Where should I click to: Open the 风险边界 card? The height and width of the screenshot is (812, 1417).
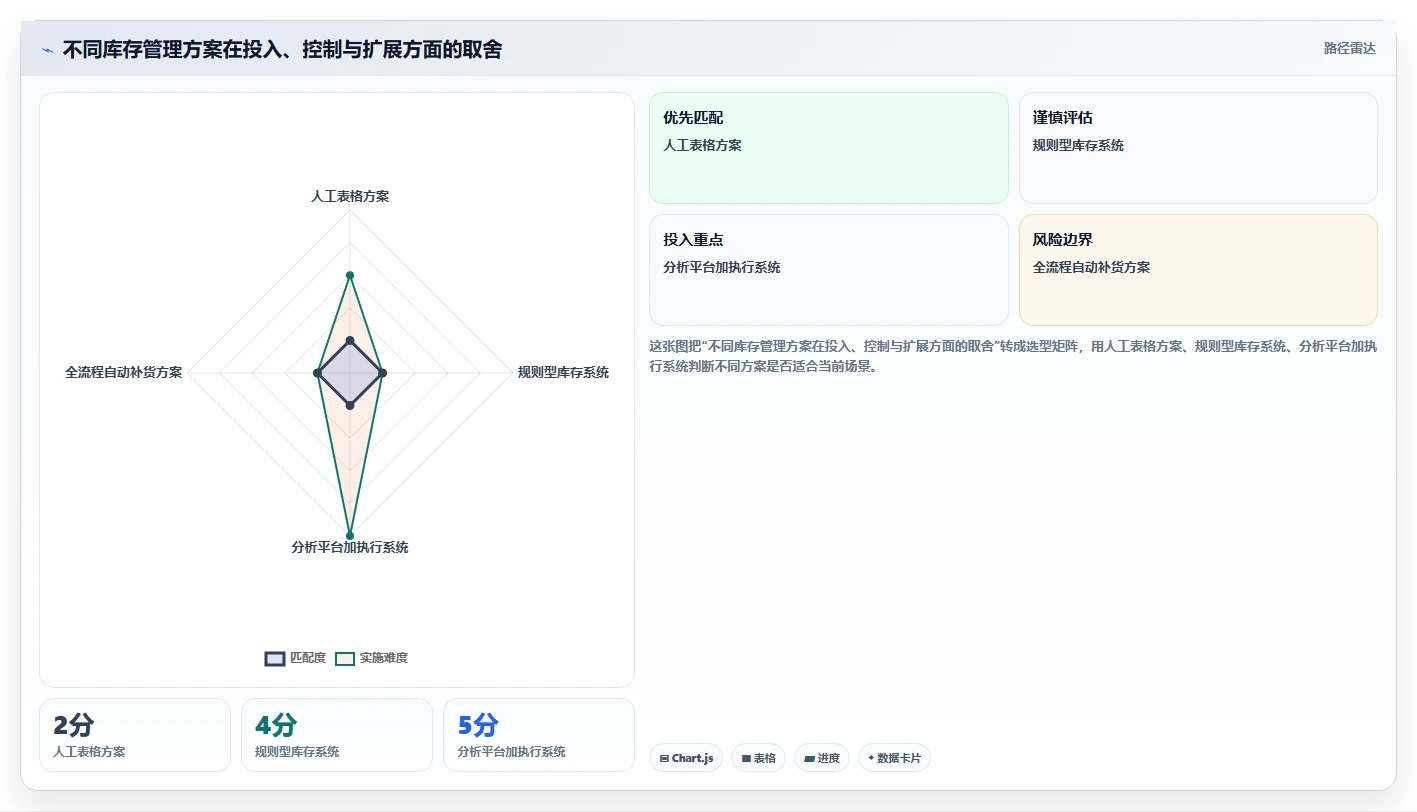point(1198,270)
